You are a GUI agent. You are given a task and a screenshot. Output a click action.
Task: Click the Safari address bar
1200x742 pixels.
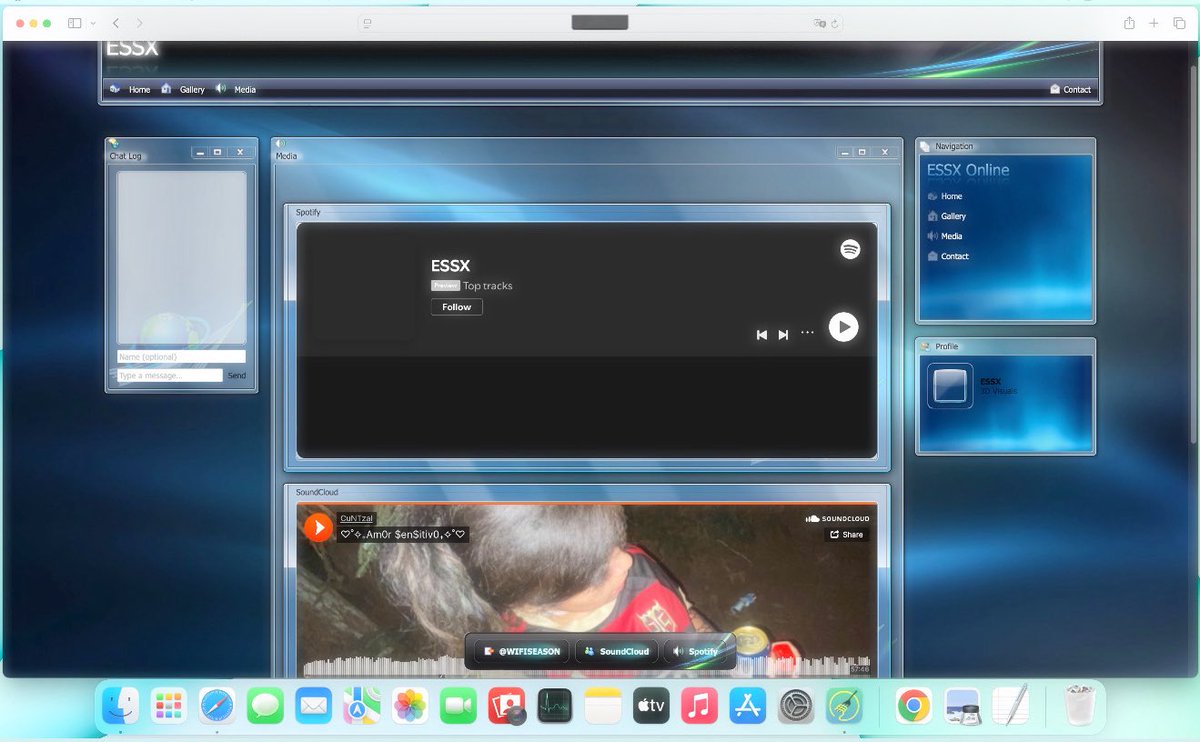coord(600,22)
